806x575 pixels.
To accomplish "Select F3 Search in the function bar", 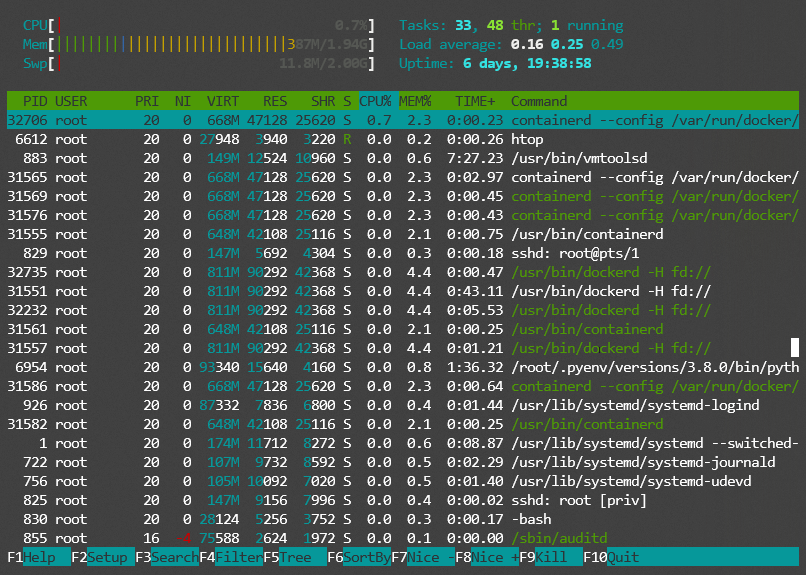I will 167,557.
